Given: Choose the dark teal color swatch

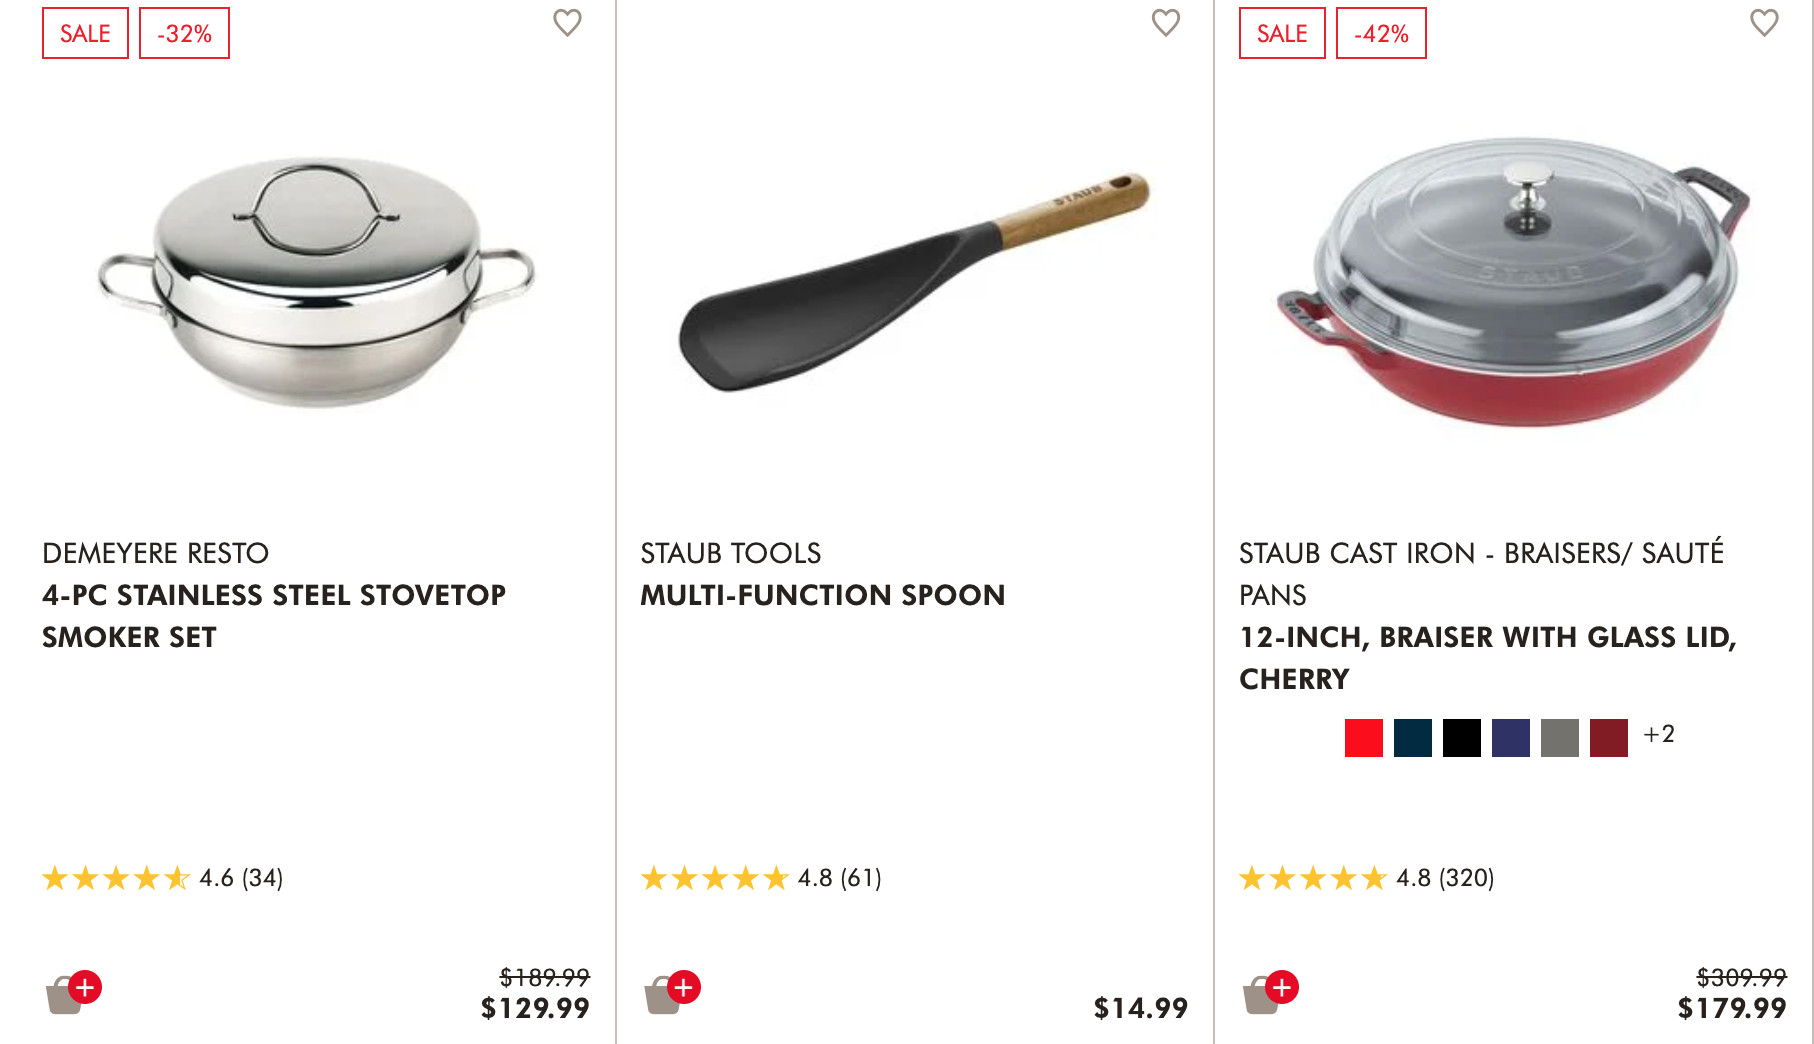Looking at the screenshot, I should tap(1412, 738).
